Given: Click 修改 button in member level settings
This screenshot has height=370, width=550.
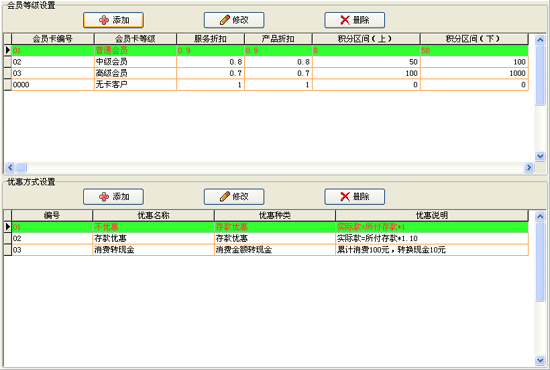Looking at the screenshot, I should (x=234, y=20).
